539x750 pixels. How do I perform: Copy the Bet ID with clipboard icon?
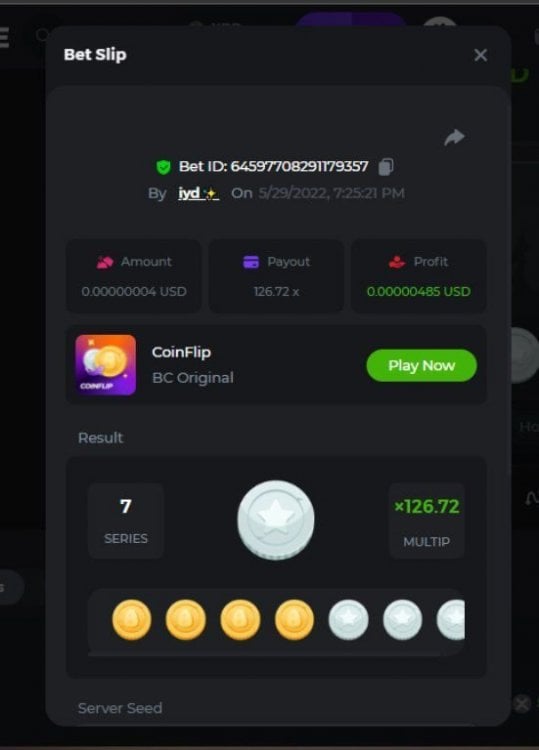386,166
